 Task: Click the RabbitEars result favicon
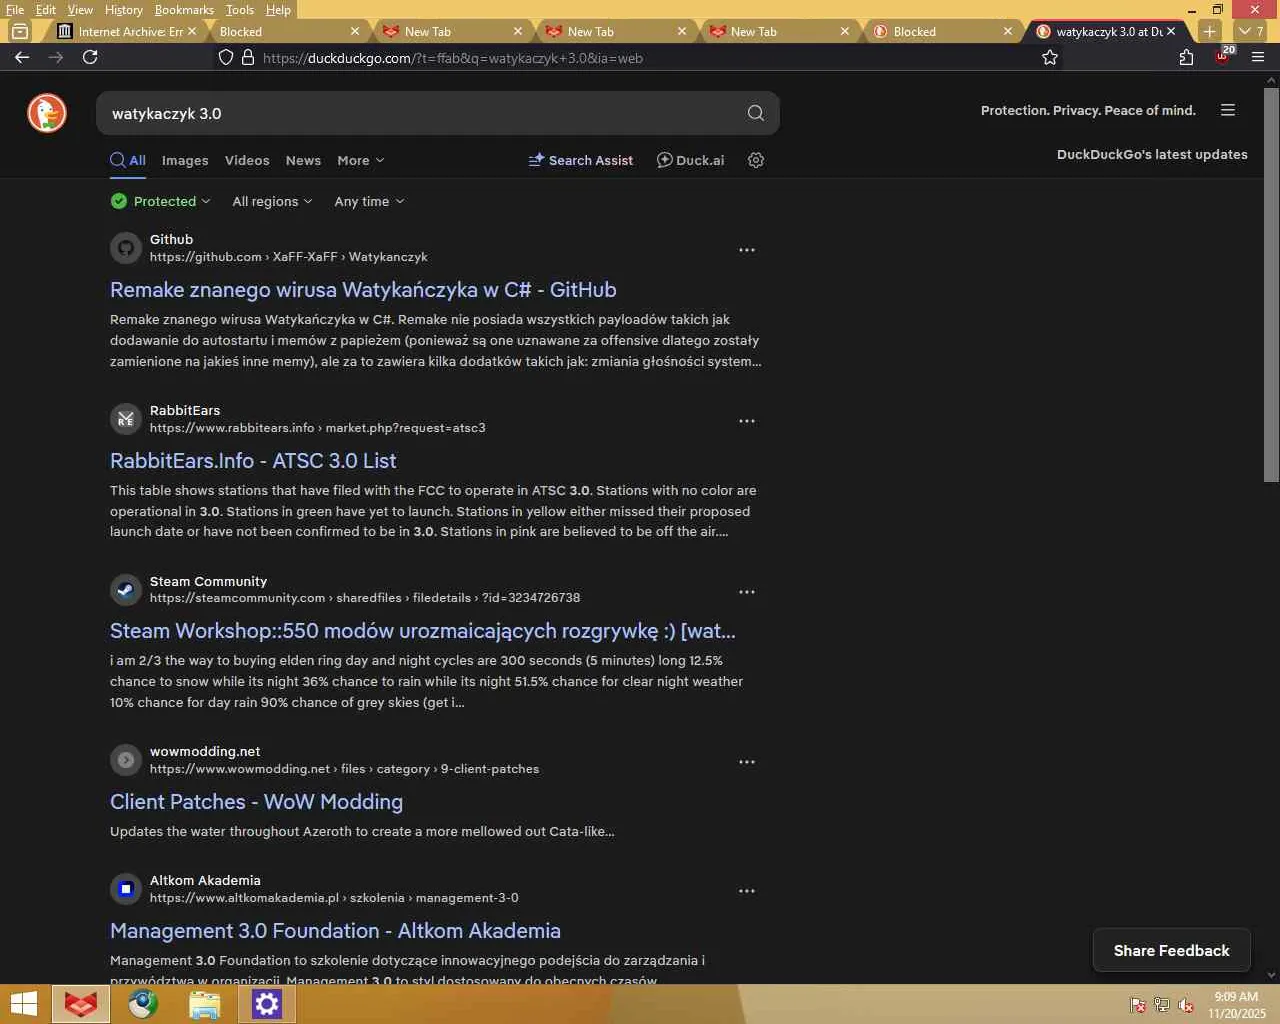[x=126, y=419]
